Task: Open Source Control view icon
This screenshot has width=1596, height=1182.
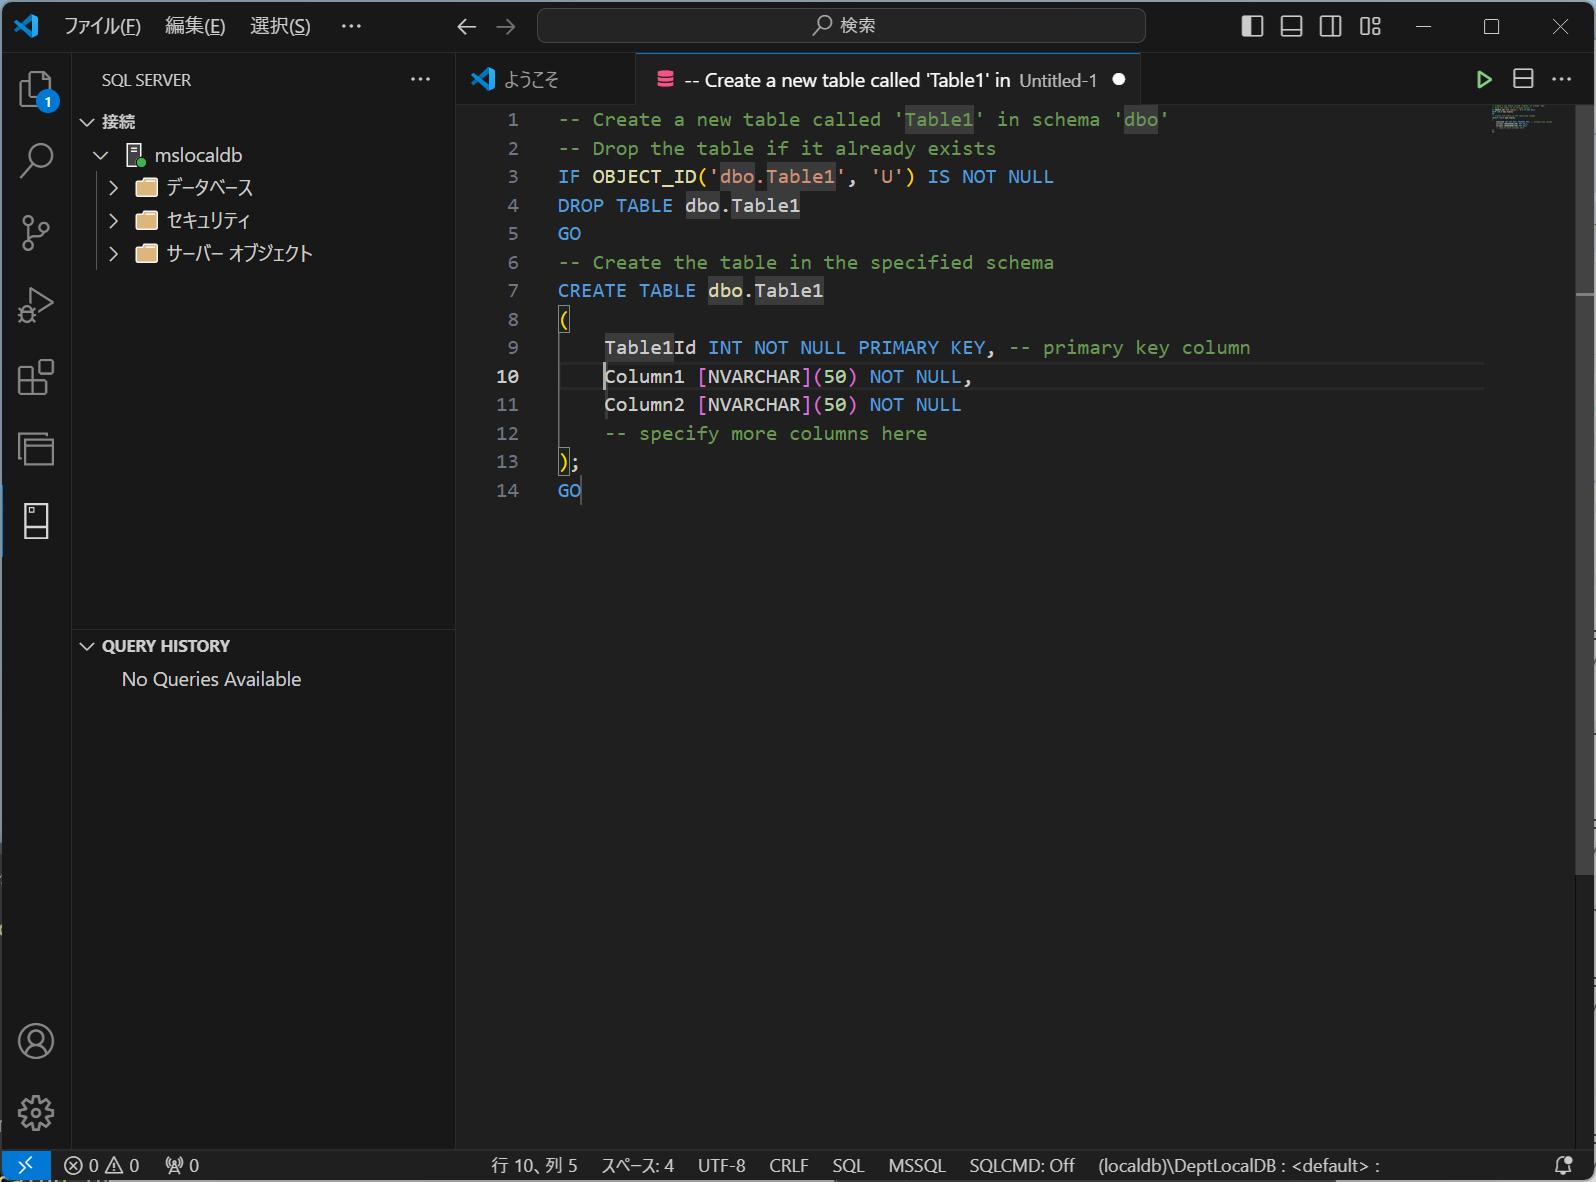Action: pyautogui.click(x=36, y=233)
